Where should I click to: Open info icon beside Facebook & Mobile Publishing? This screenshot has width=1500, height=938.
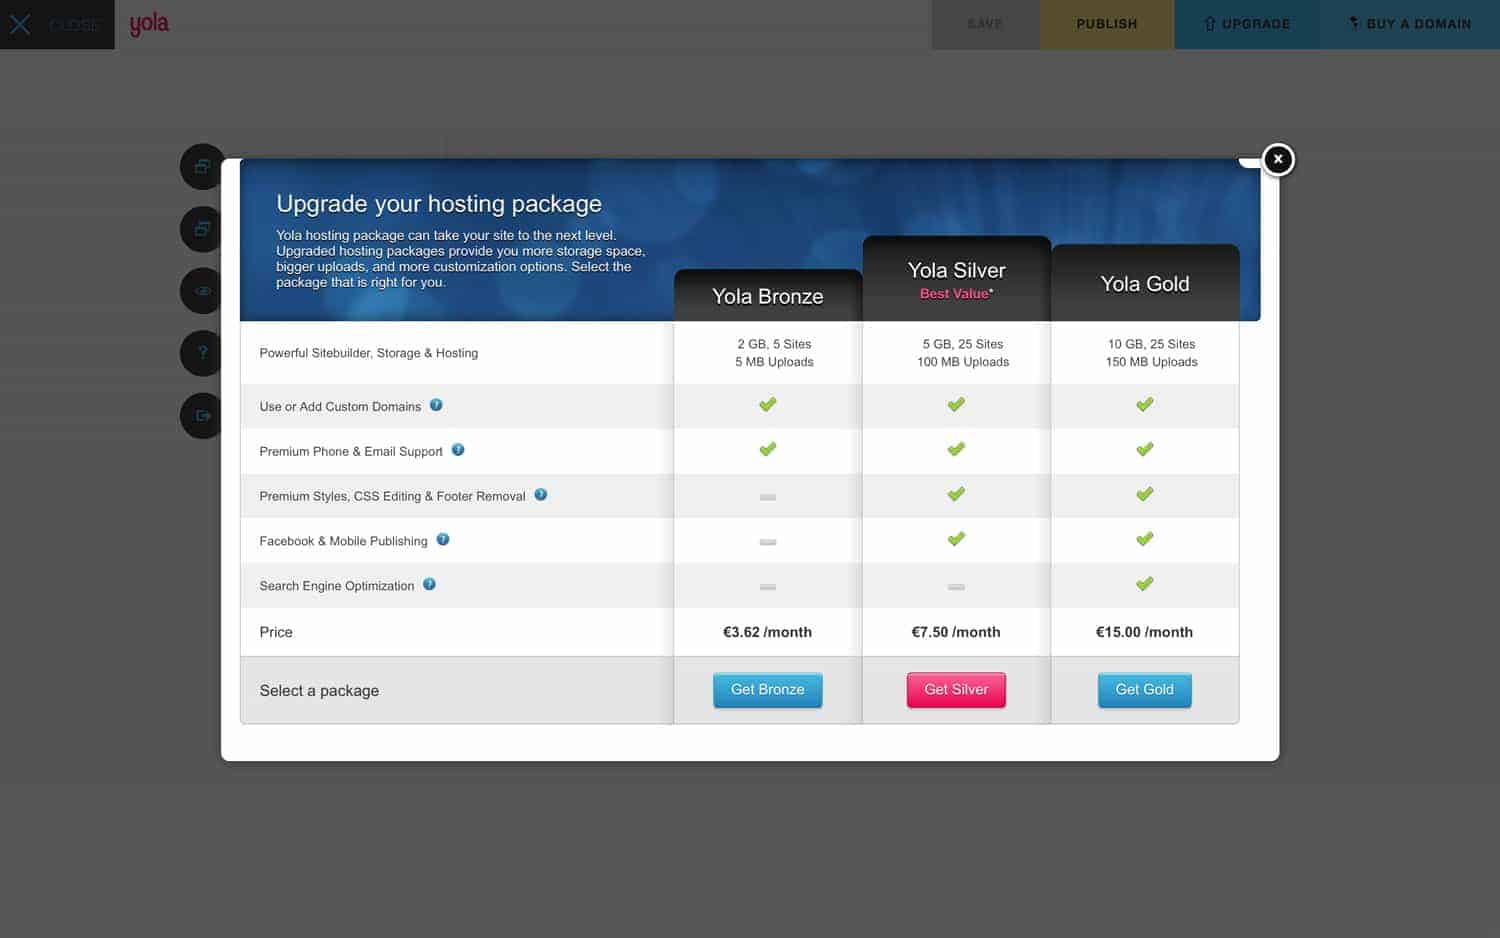[443, 540]
